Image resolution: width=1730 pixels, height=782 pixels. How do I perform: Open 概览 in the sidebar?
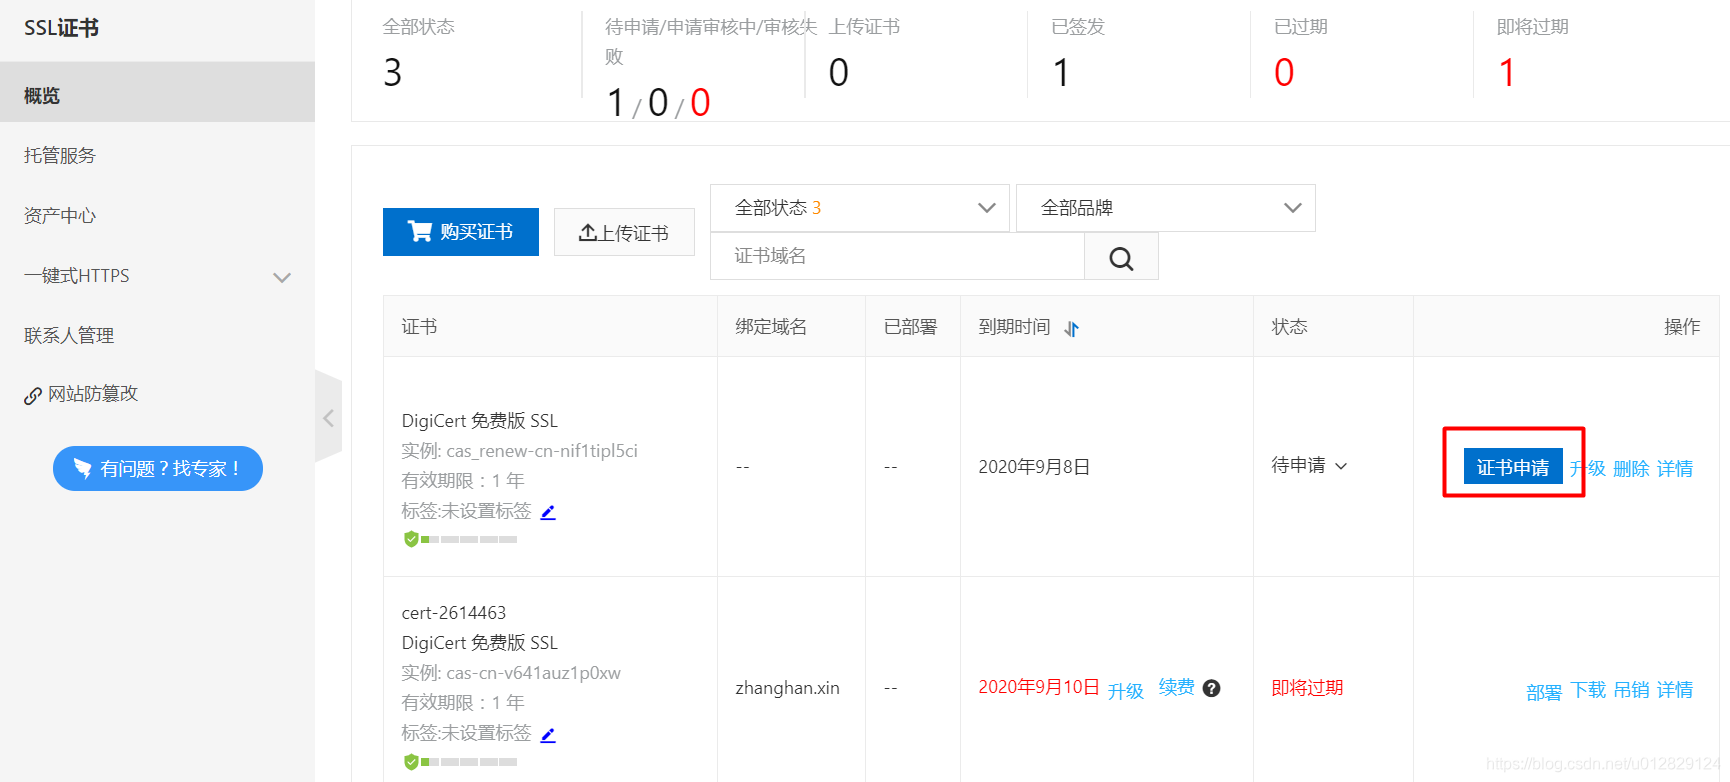[157, 92]
